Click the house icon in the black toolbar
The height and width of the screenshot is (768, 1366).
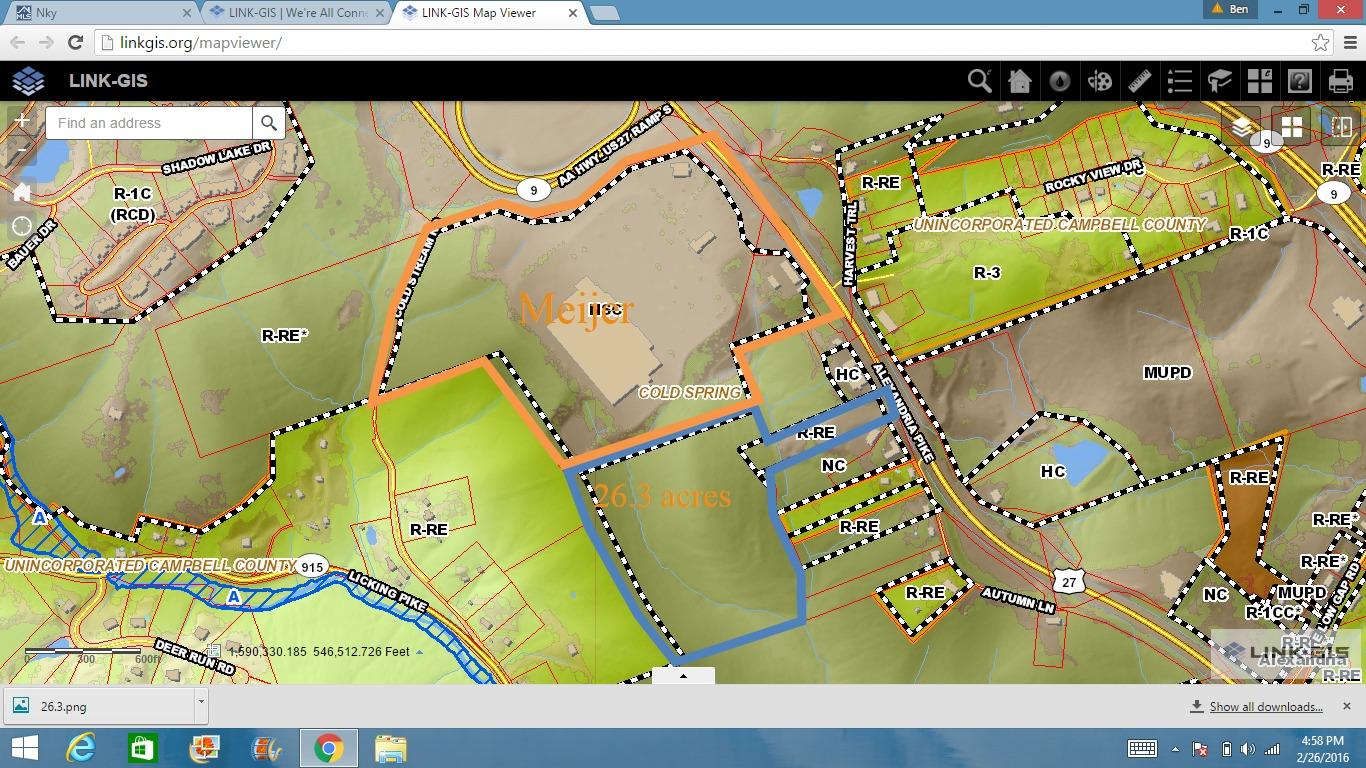click(x=1020, y=81)
